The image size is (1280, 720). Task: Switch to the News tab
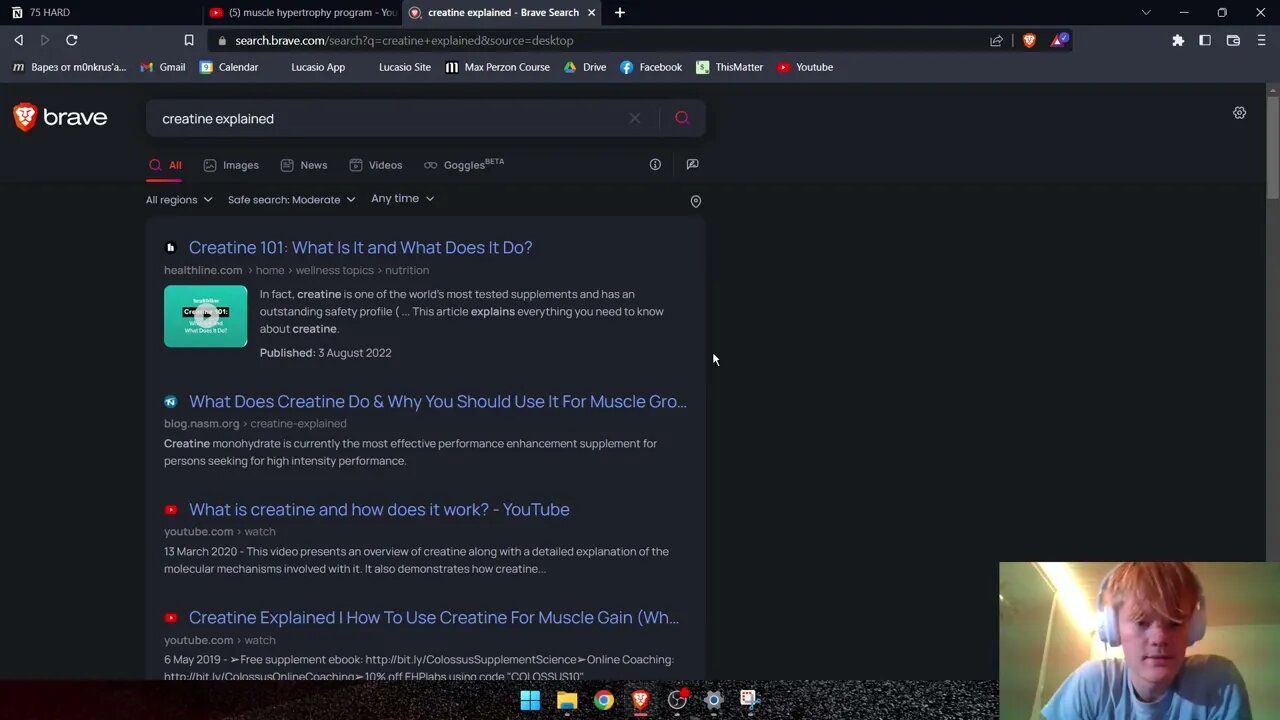(x=304, y=165)
